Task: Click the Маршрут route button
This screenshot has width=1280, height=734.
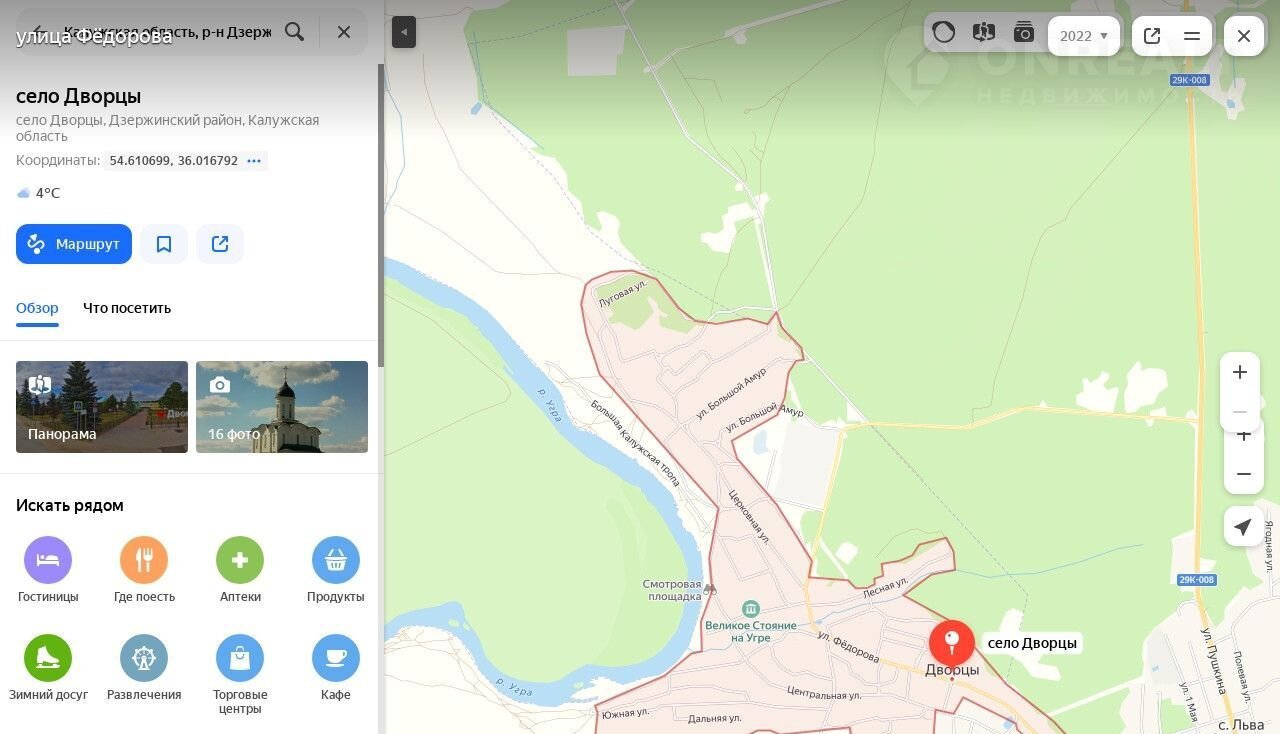Action: pos(74,244)
